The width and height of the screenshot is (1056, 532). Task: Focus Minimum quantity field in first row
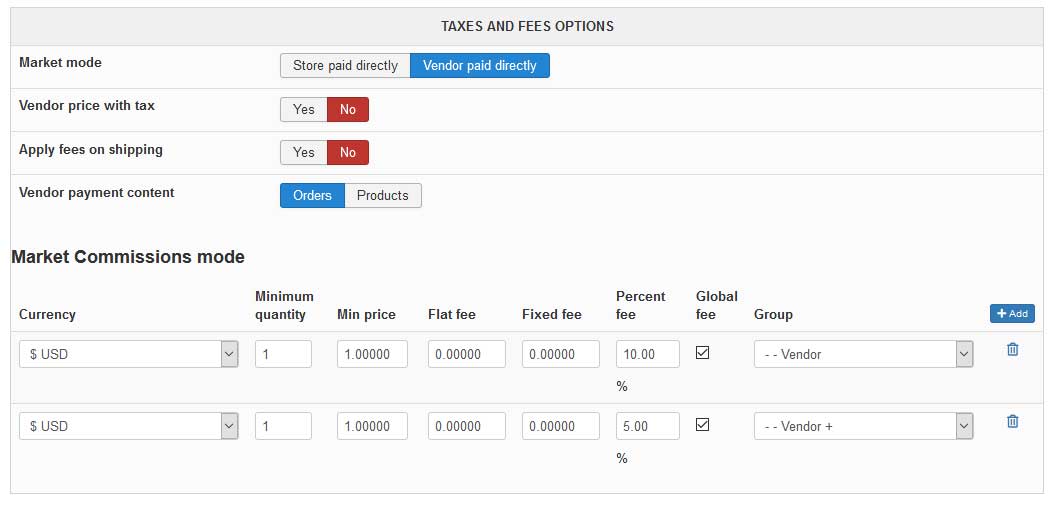[x=283, y=354]
